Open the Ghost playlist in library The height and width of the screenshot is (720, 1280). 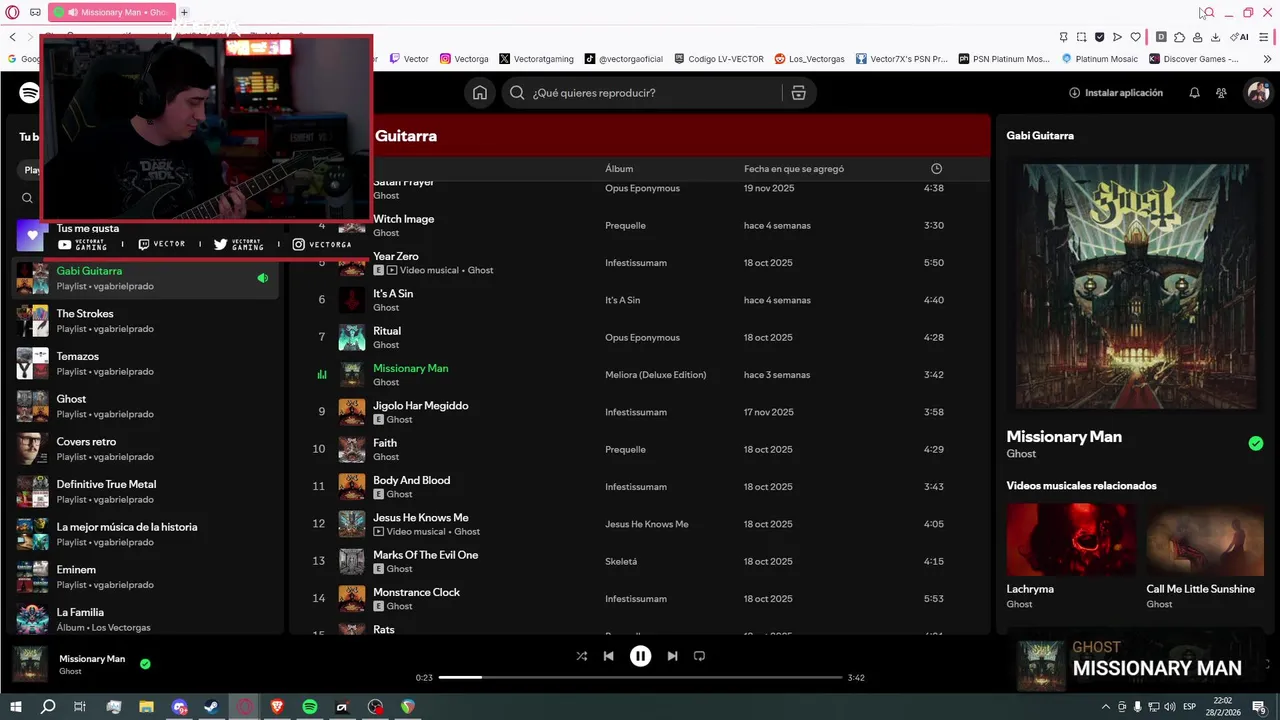click(145, 406)
